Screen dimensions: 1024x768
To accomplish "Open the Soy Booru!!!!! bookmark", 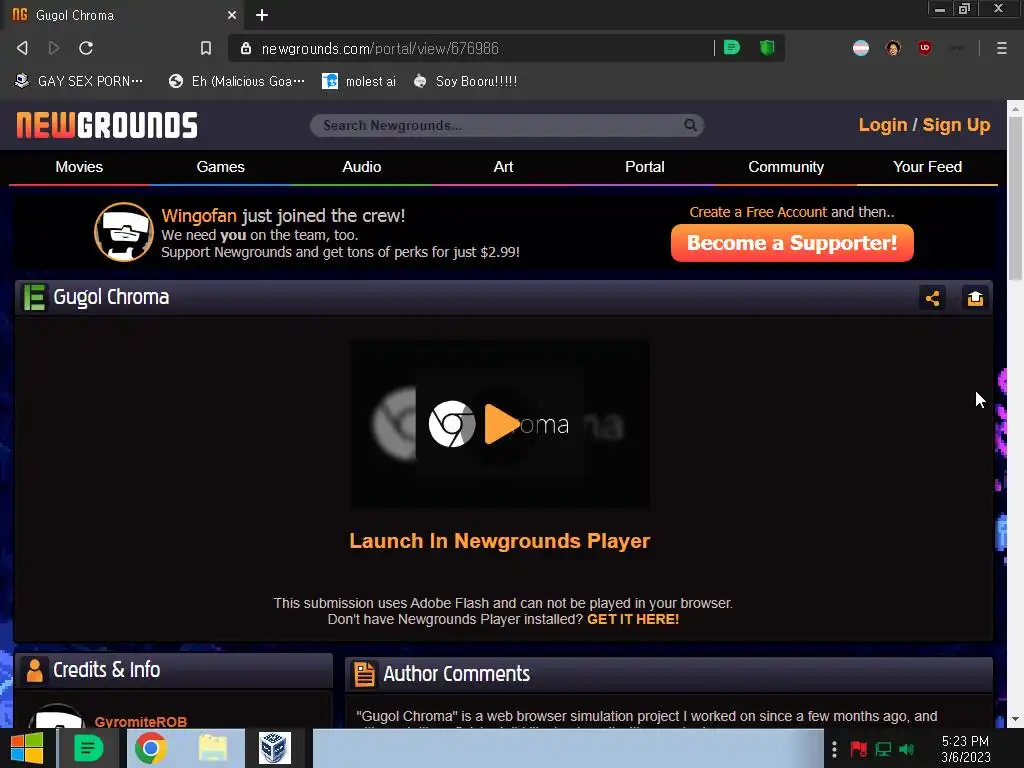I will [x=466, y=81].
